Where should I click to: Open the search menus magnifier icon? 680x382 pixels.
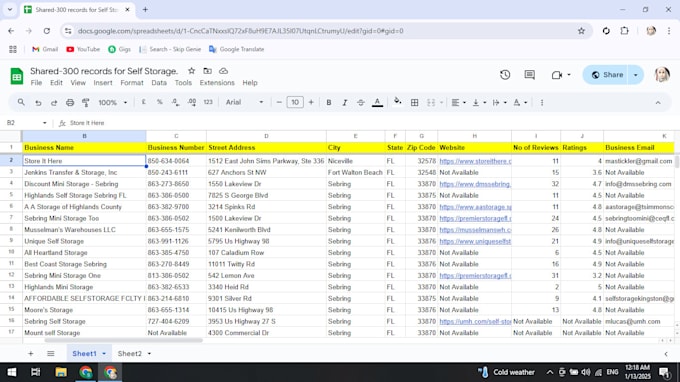pyautogui.click(x=21, y=102)
